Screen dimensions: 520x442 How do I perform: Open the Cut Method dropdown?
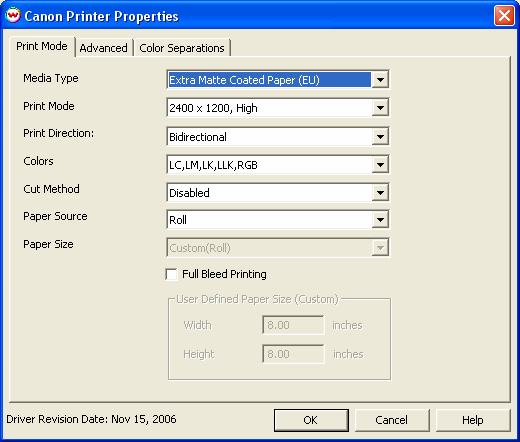click(x=380, y=193)
